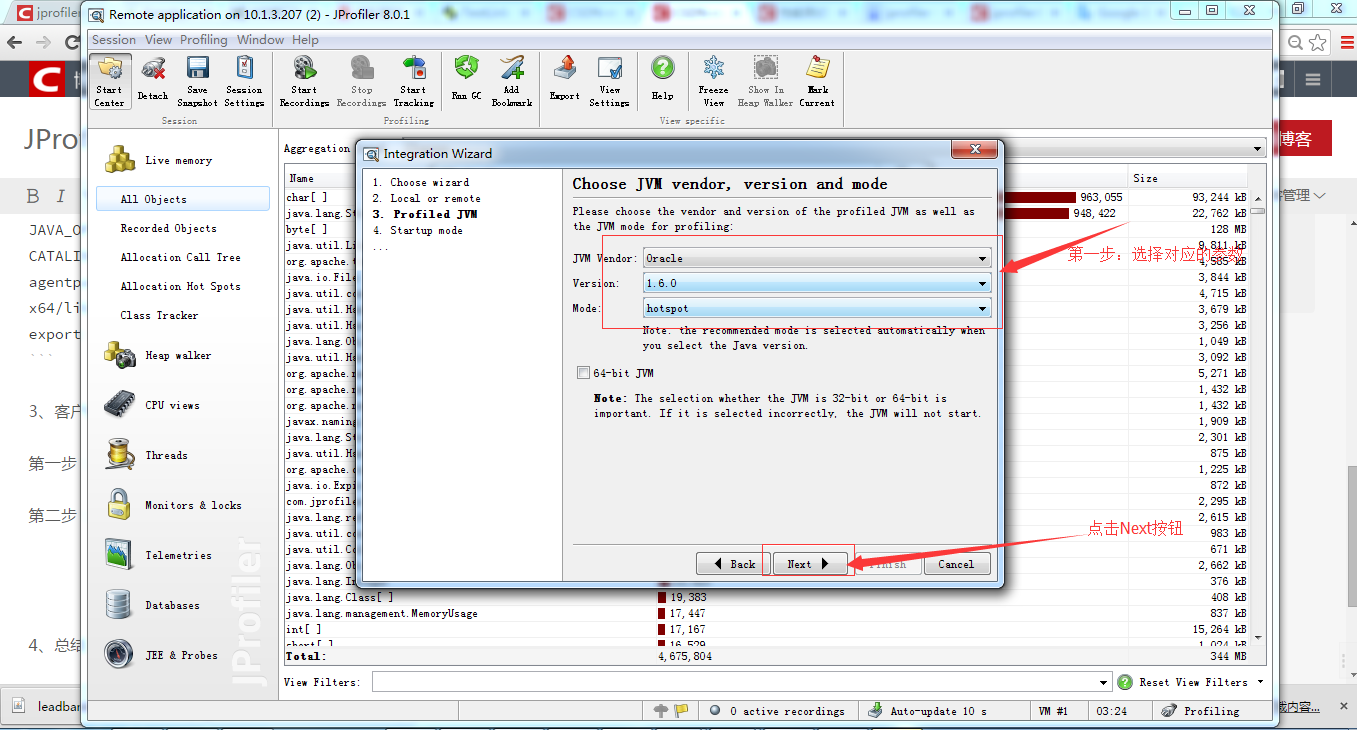This screenshot has width=1357, height=730.
Task: Click the Name column header
Action: pyautogui.click(x=320, y=178)
